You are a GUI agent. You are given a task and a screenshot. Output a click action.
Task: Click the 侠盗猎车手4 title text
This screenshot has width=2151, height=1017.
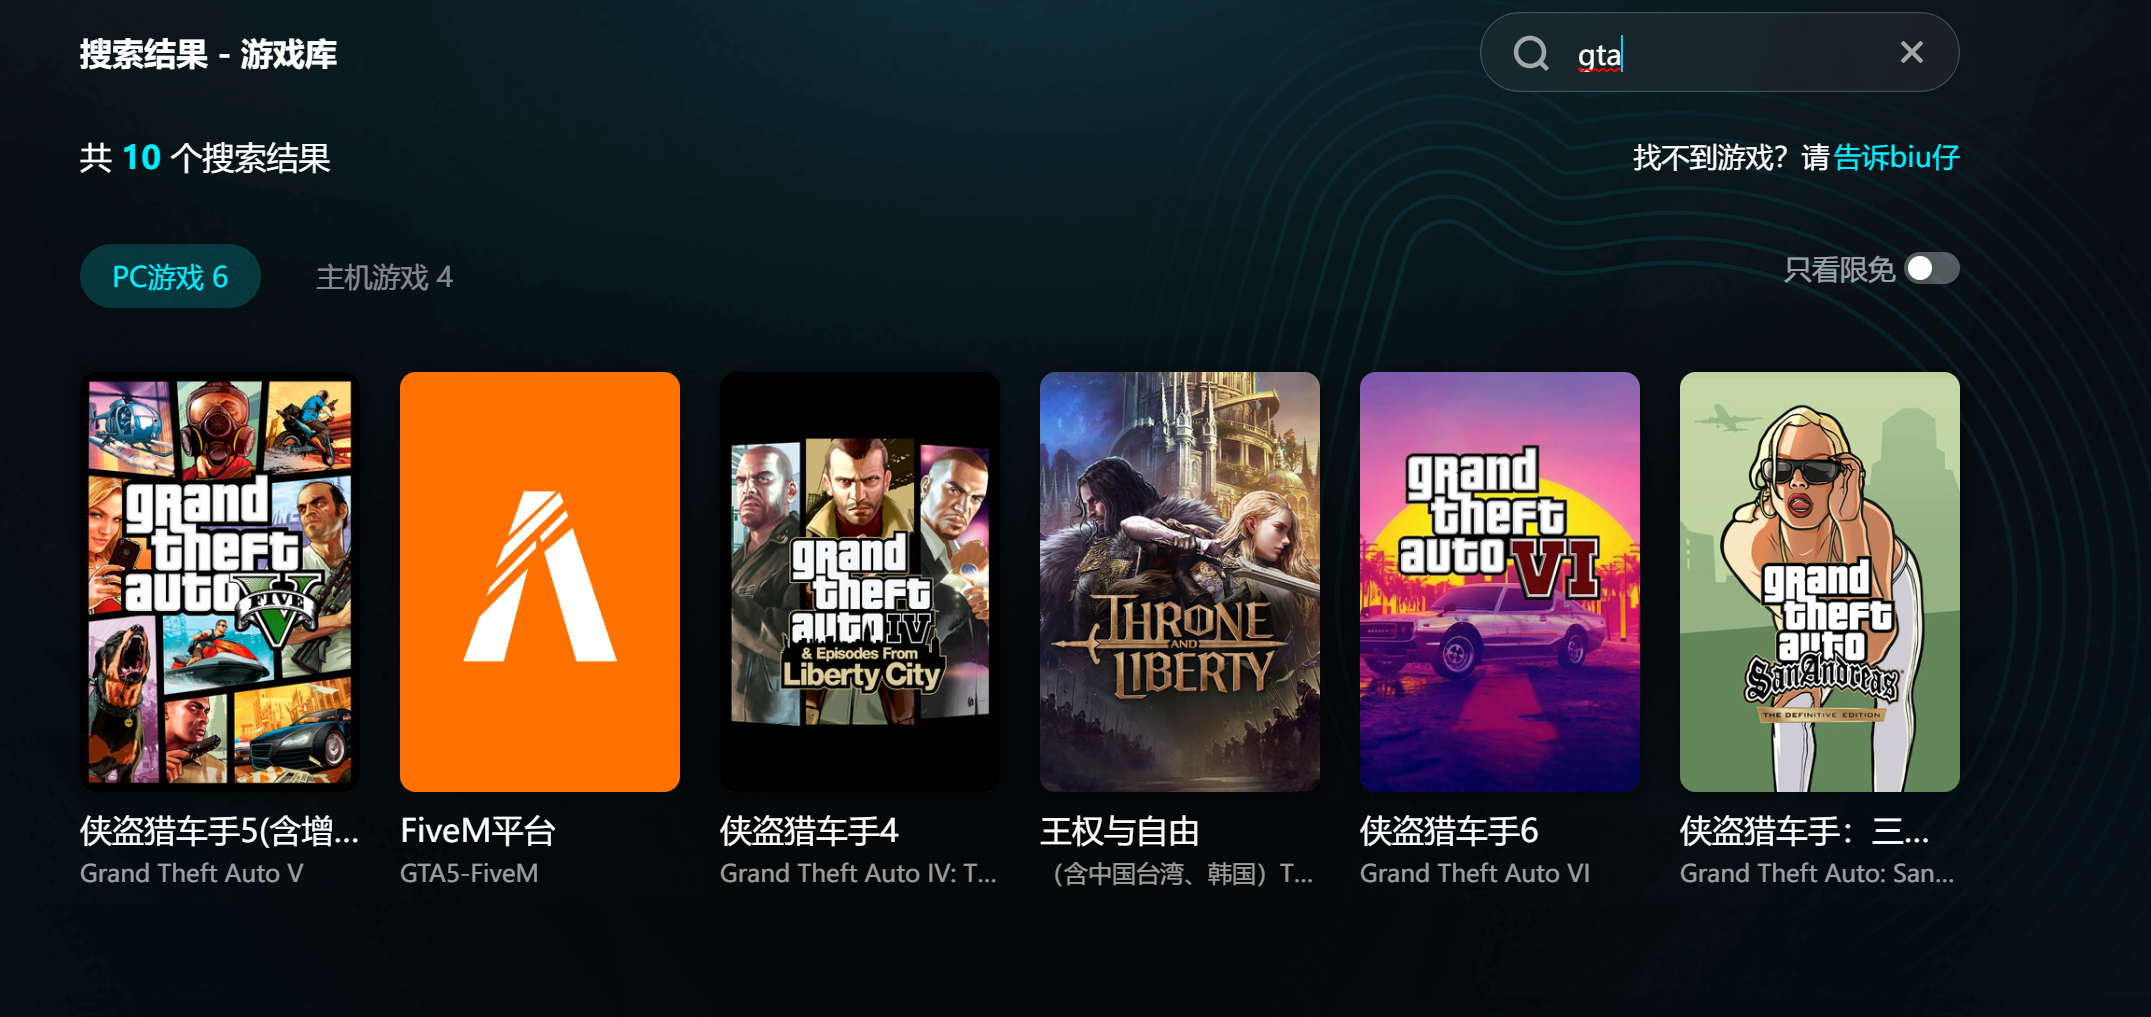tap(809, 831)
